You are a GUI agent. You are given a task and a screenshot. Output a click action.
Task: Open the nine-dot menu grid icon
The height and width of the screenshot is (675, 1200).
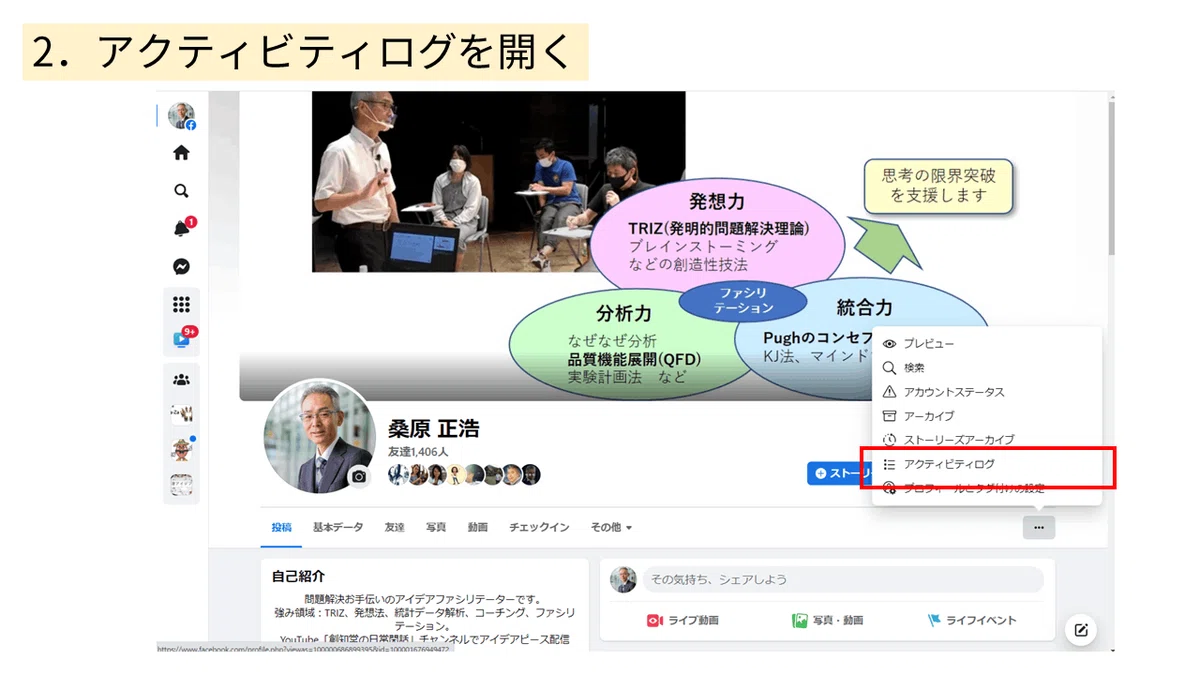[181, 305]
